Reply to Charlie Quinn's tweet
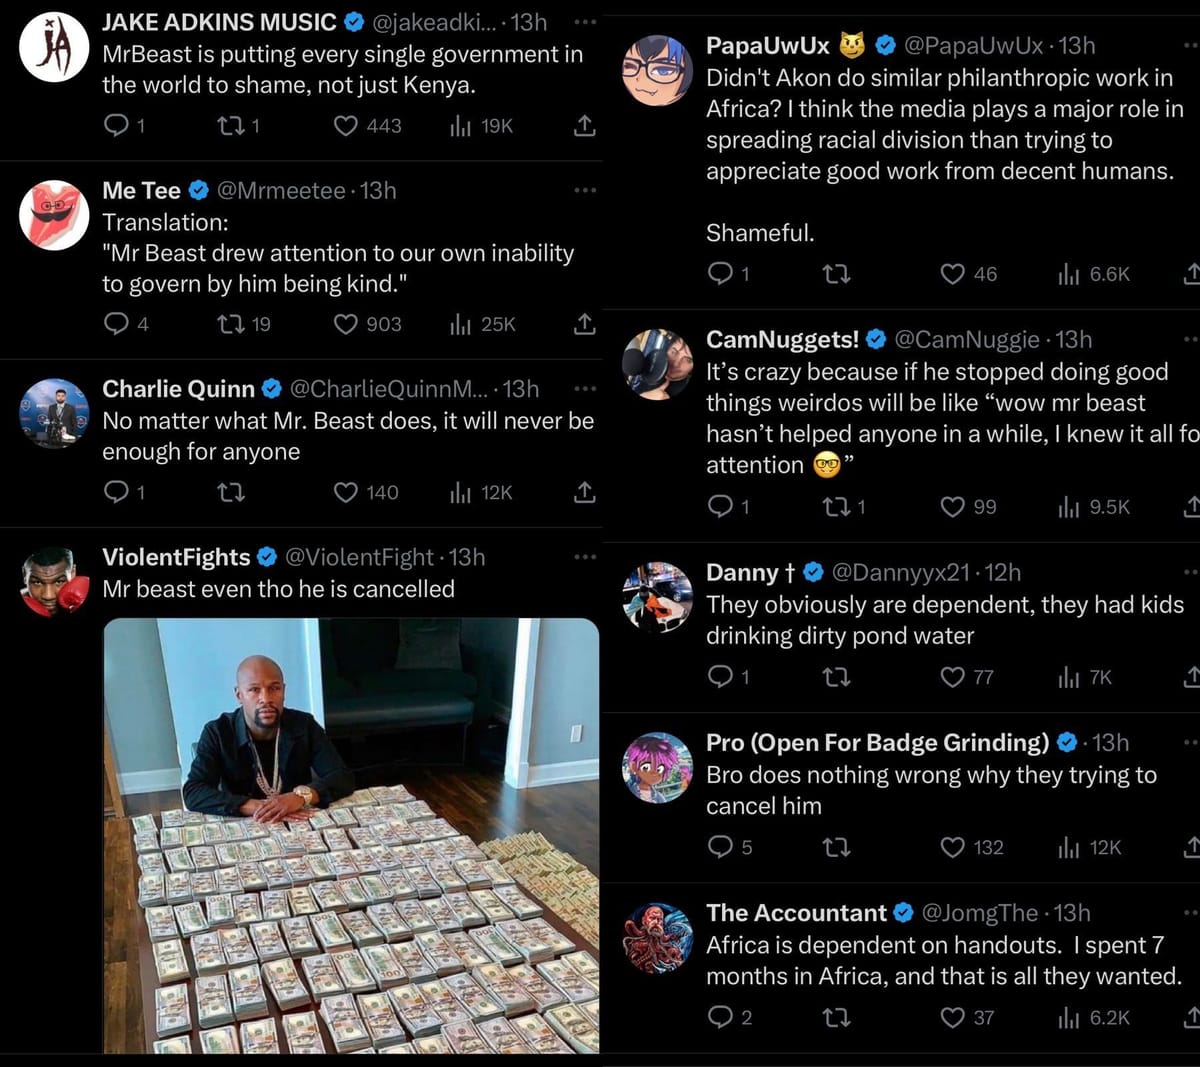Image resolution: width=1200 pixels, height=1067 pixels. pos(117,492)
